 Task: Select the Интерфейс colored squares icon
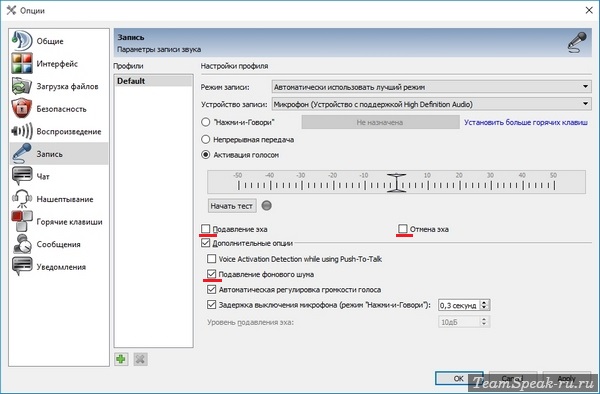coord(22,63)
